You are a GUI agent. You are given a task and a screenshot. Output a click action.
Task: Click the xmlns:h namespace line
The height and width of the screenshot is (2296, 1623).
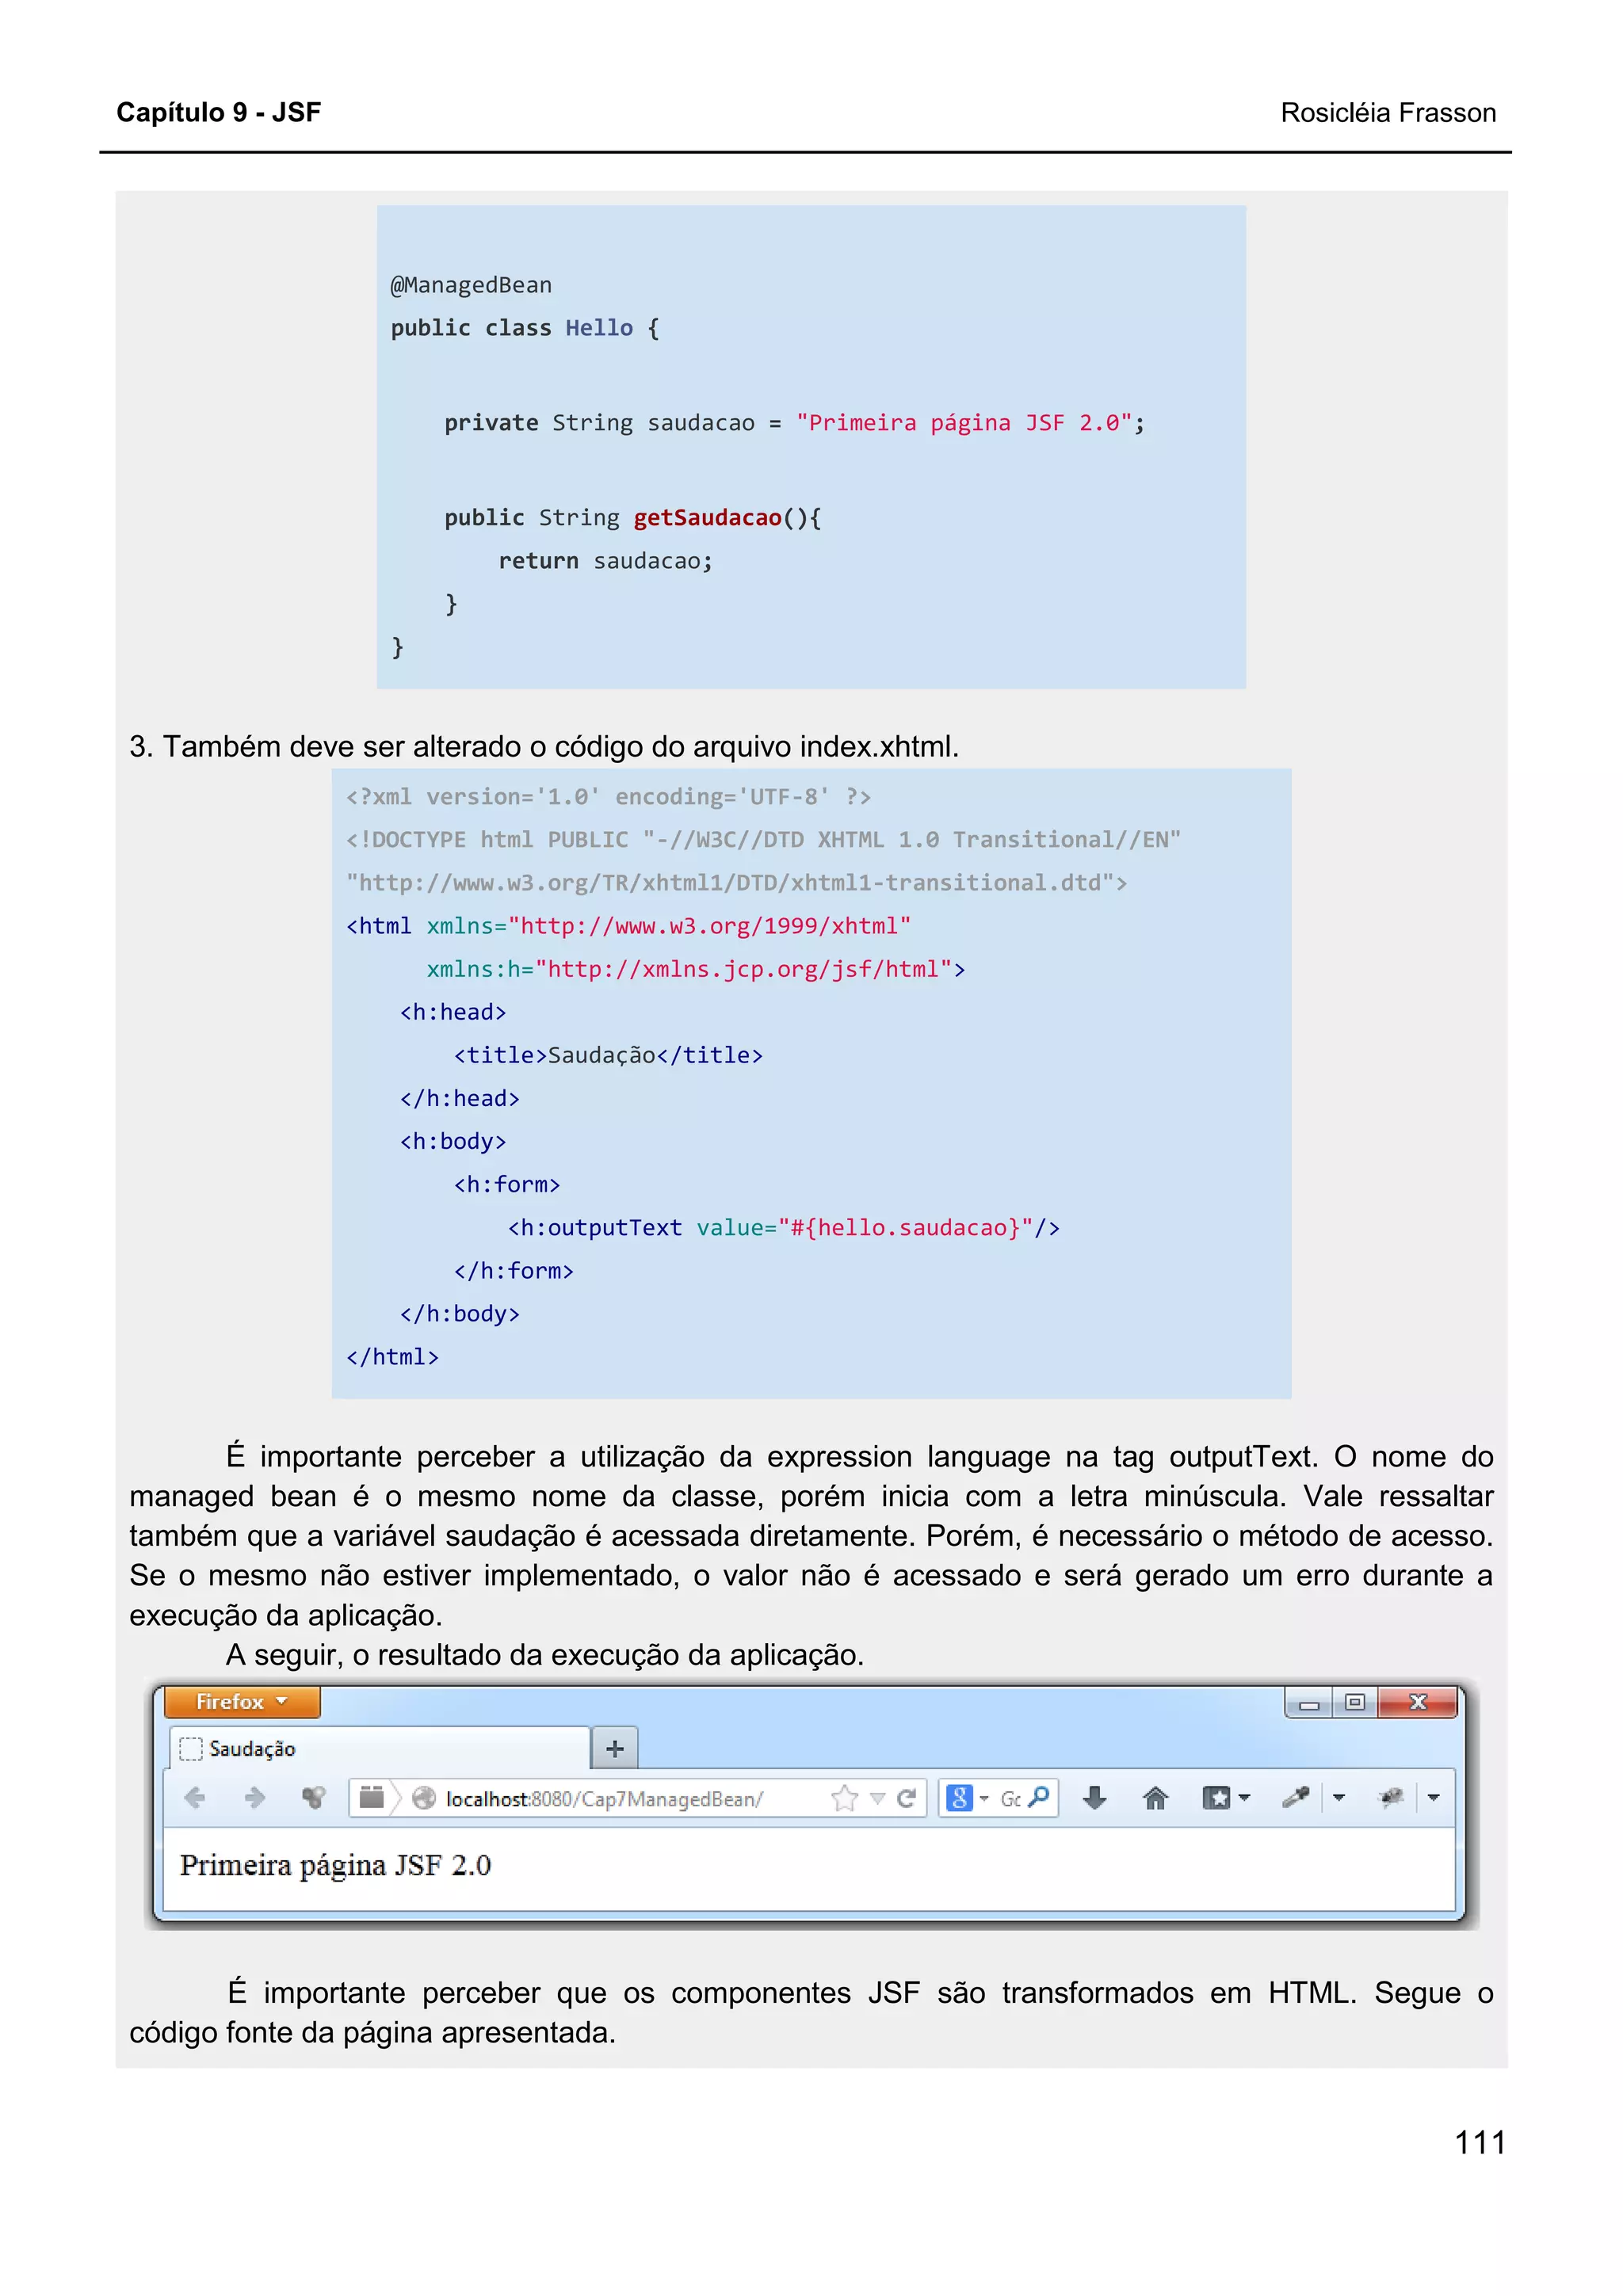pyautogui.click(x=696, y=969)
